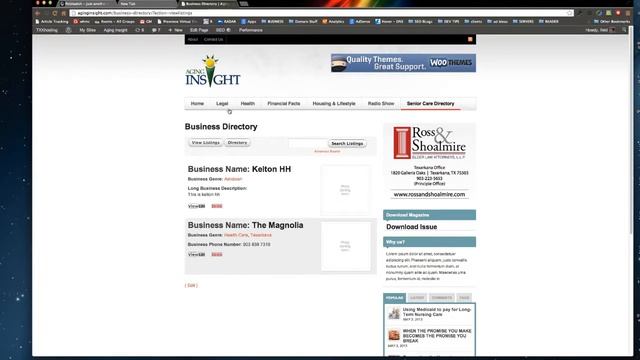Click the WooThemes Quality Themes banner
The height and width of the screenshot is (360, 640).
click(403, 63)
